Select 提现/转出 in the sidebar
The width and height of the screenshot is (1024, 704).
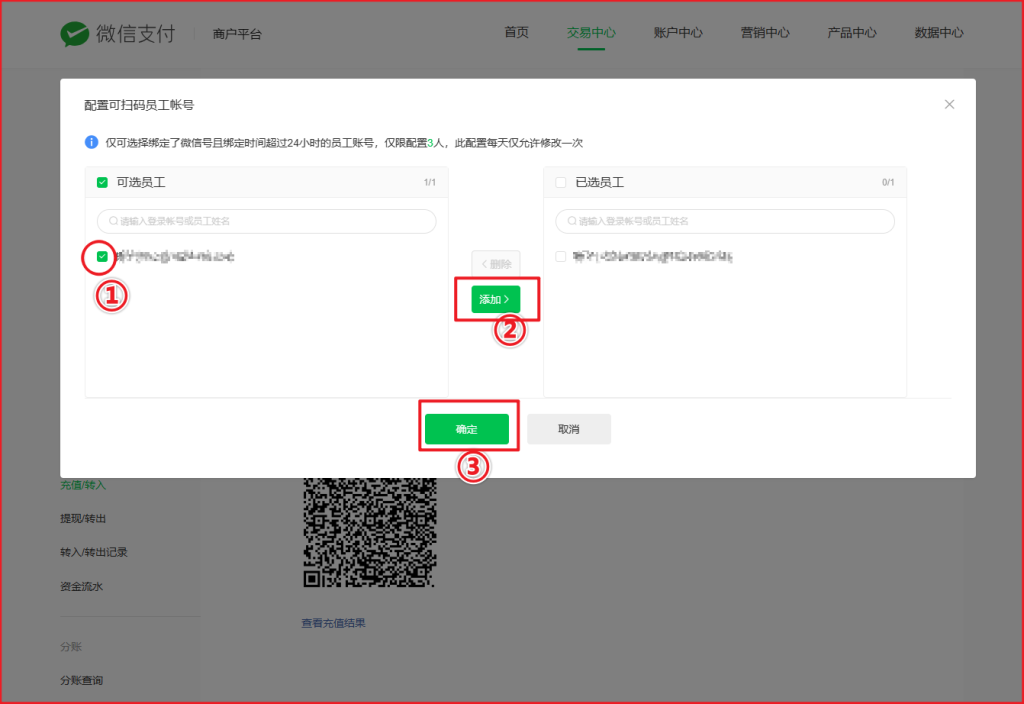click(x=83, y=518)
